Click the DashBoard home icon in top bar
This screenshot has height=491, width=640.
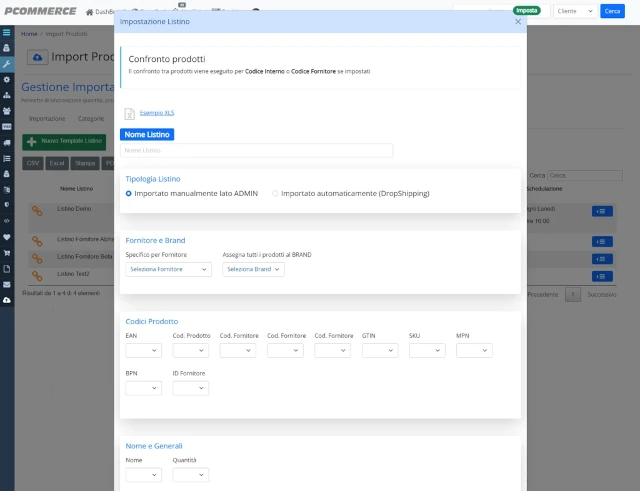click(89, 12)
